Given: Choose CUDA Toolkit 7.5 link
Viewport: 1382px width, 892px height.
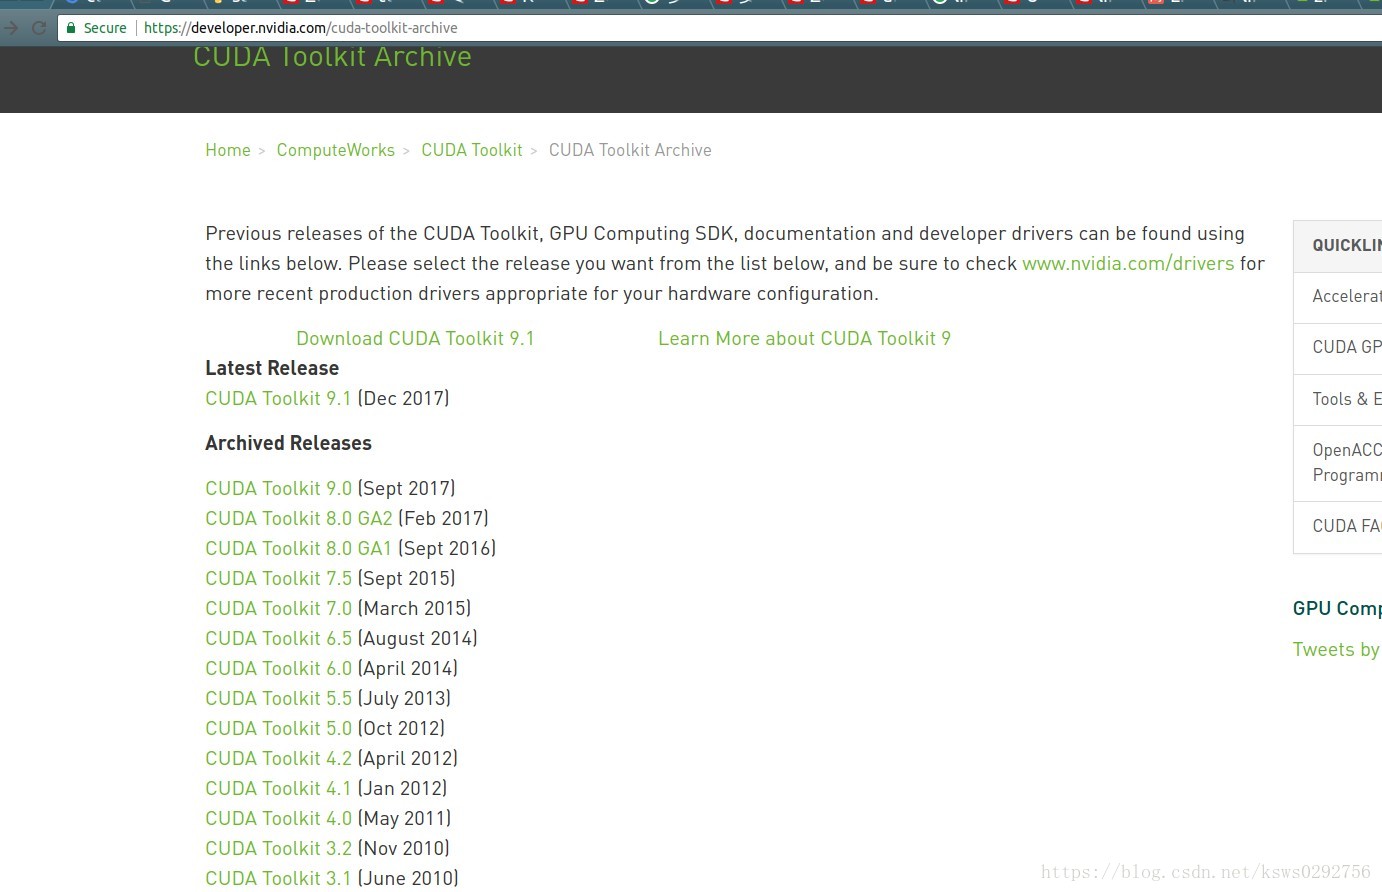Looking at the screenshot, I should click(x=279, y=579).
